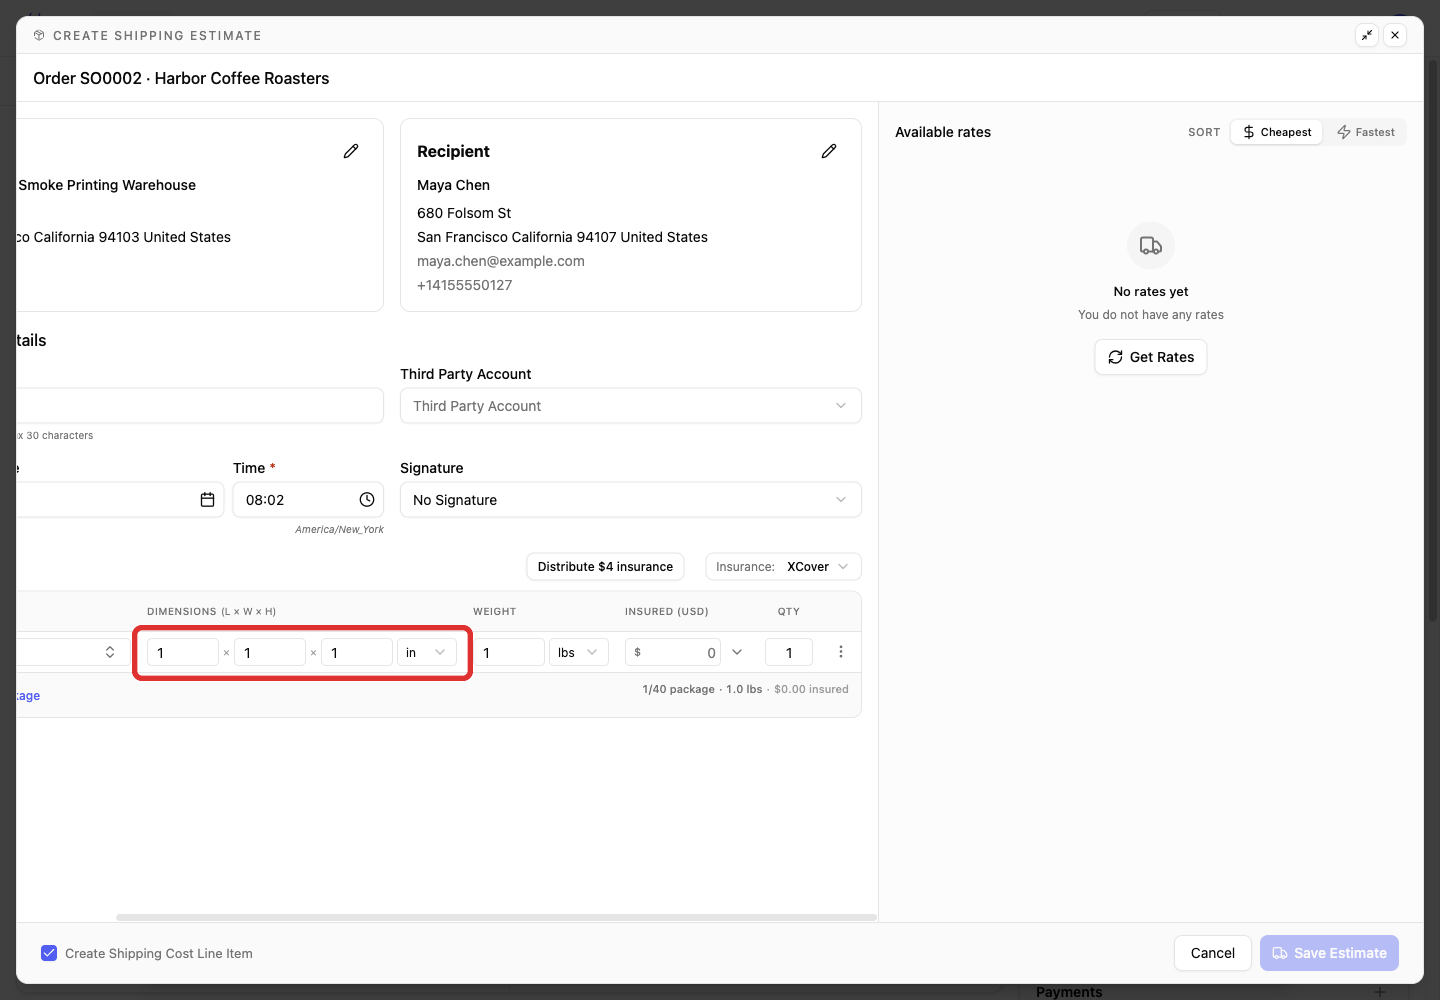Focus the package width field

[x=270, y=653]
